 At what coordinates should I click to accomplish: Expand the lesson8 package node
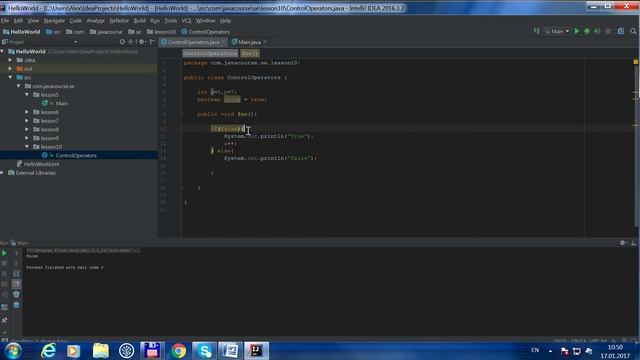point(27,129)
